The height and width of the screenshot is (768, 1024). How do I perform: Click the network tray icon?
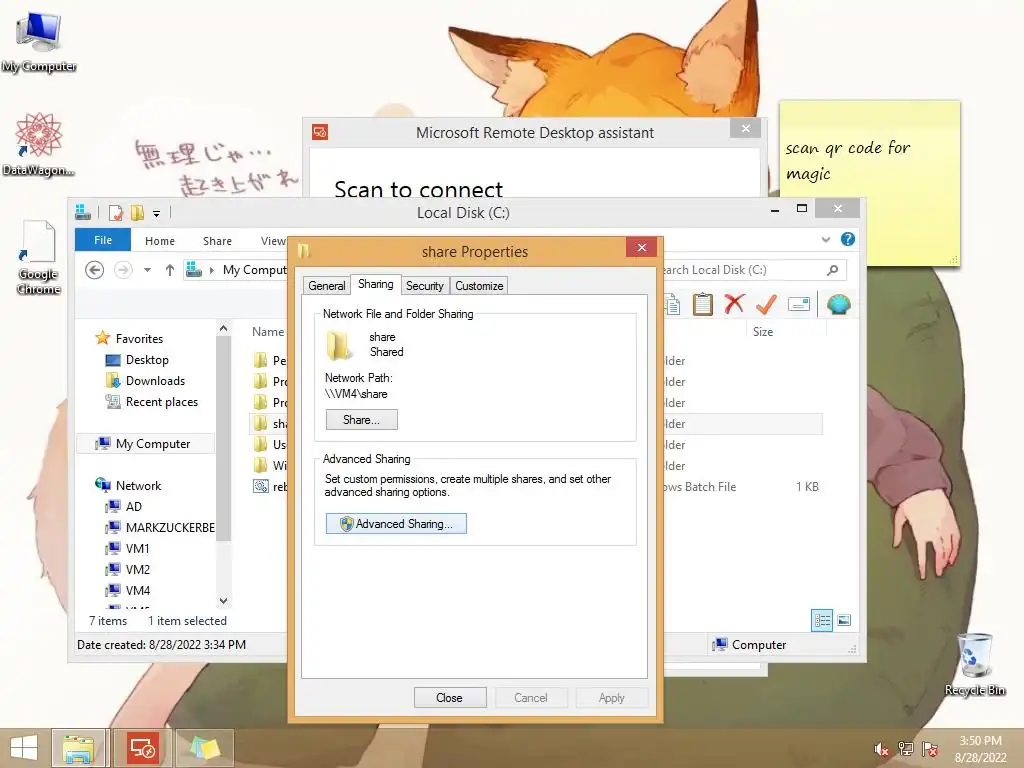(x=906, y=749)
